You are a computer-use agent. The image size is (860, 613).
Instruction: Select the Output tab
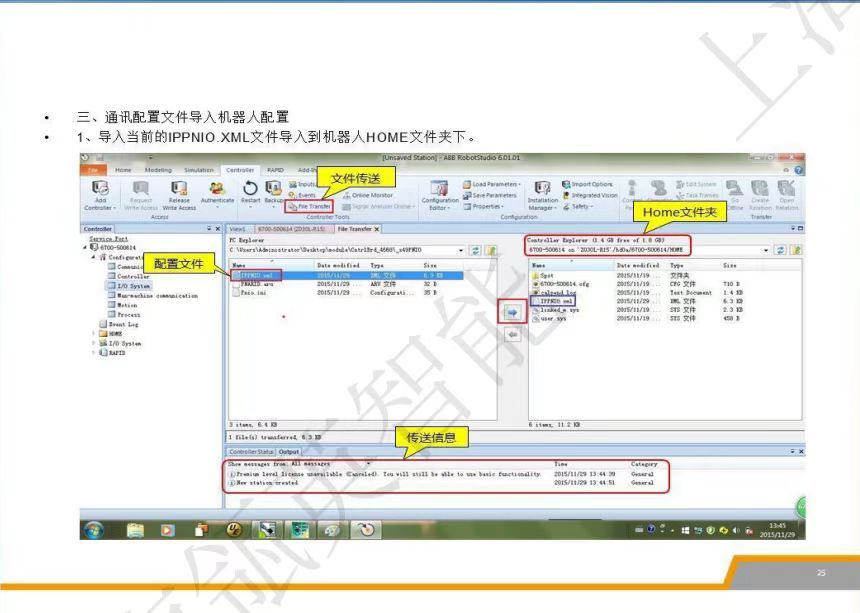tap(288, 452)
